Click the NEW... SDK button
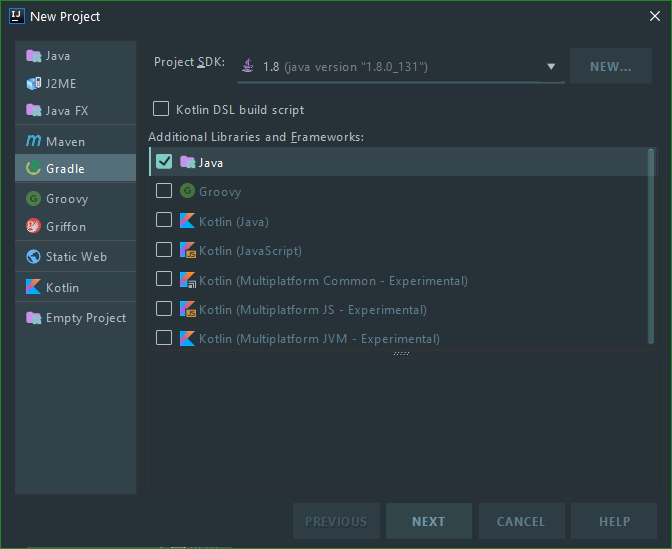Image resolution: width=672 pixels, height=549 pixels. [x=611, y=66]
